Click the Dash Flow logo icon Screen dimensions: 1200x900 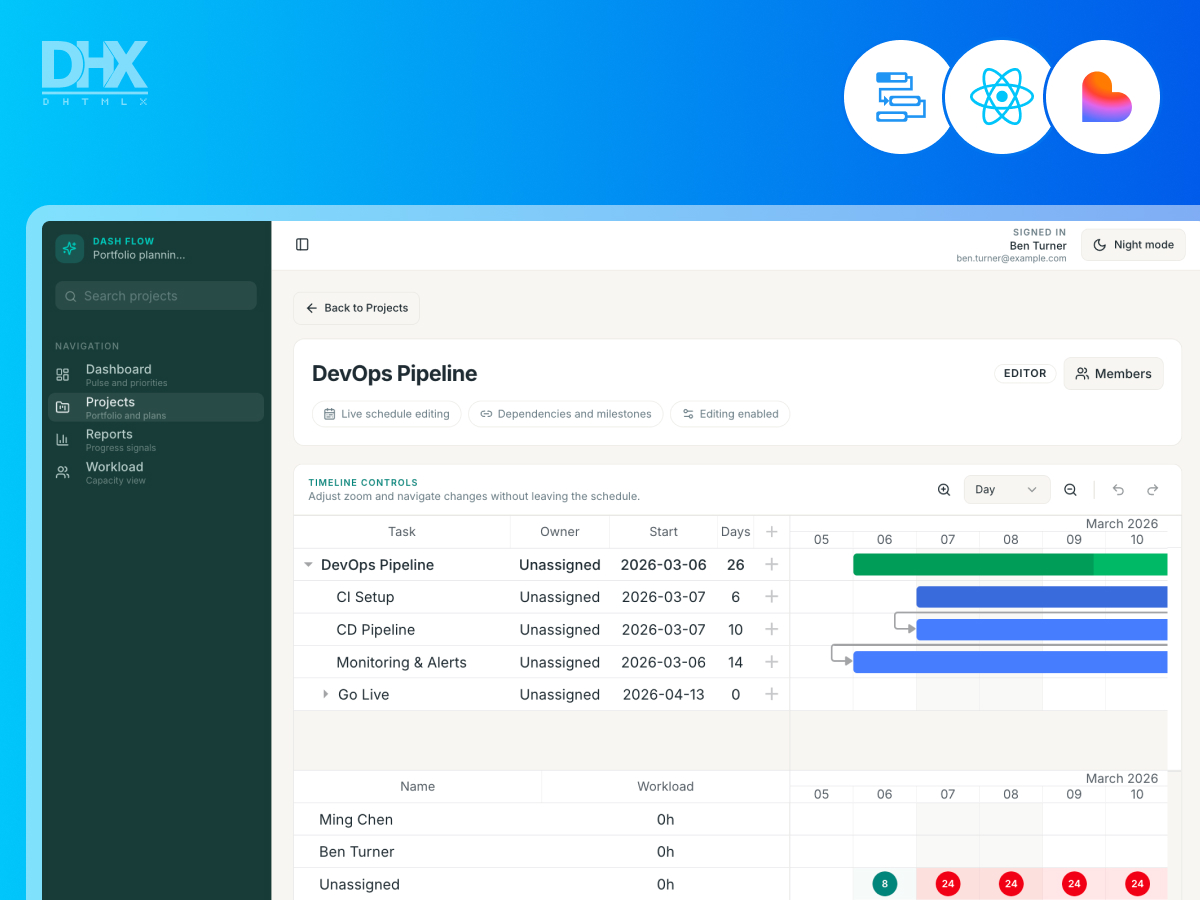pyautogui.click(x=69, y=249)
